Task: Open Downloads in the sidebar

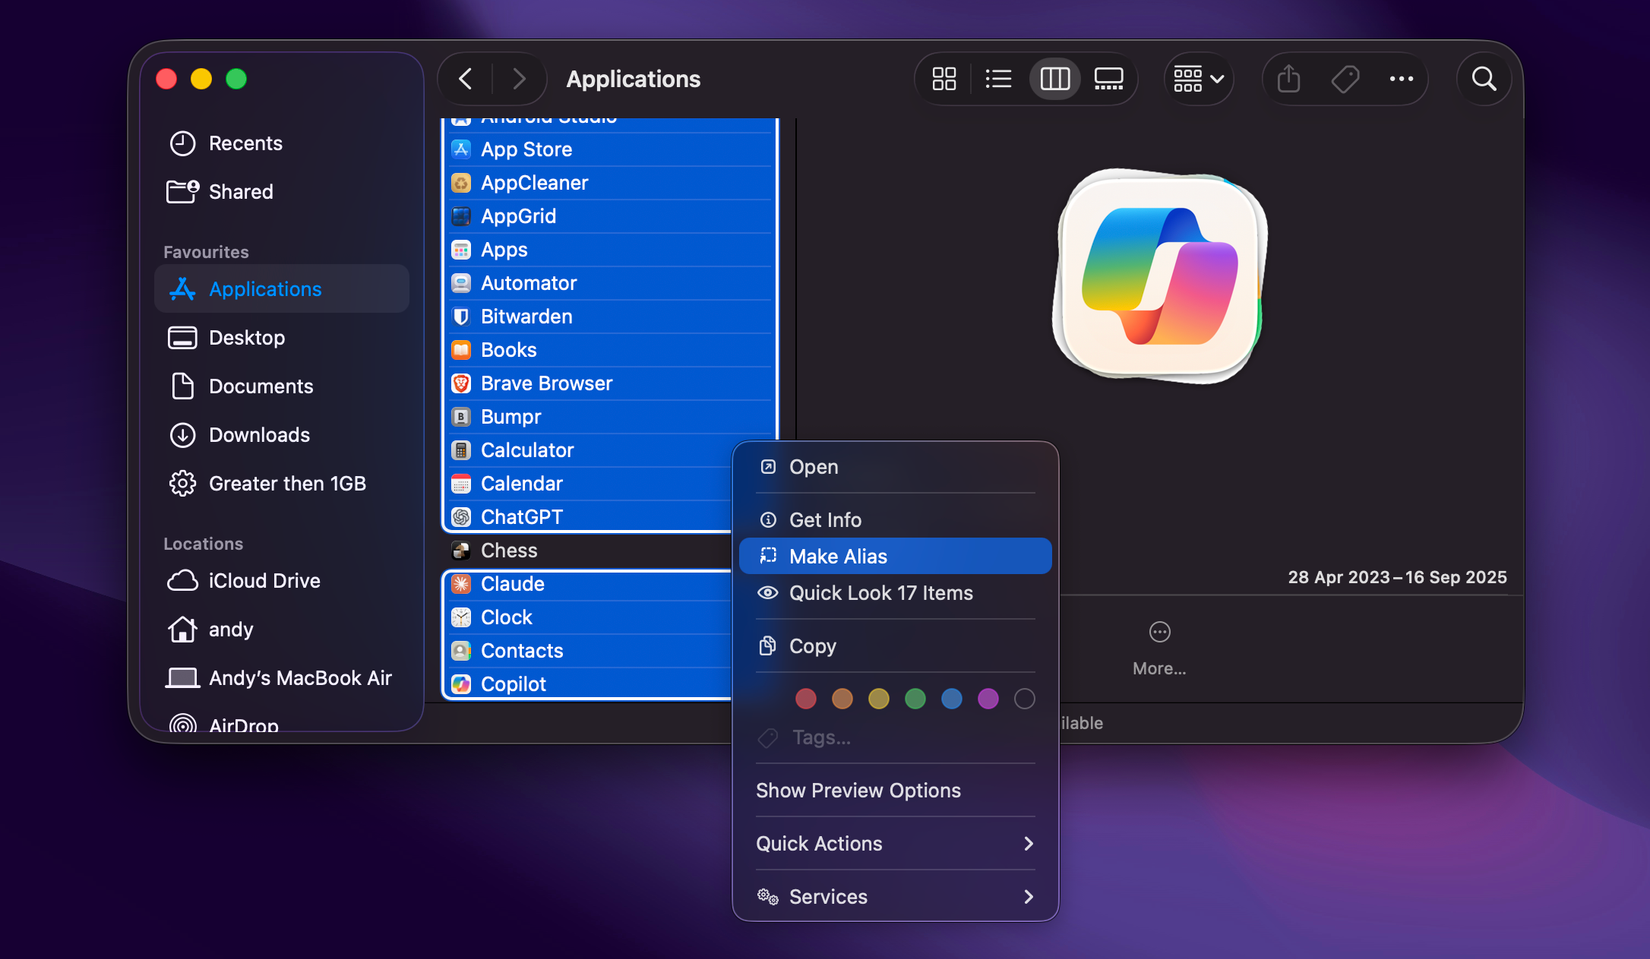Action: 259,435
